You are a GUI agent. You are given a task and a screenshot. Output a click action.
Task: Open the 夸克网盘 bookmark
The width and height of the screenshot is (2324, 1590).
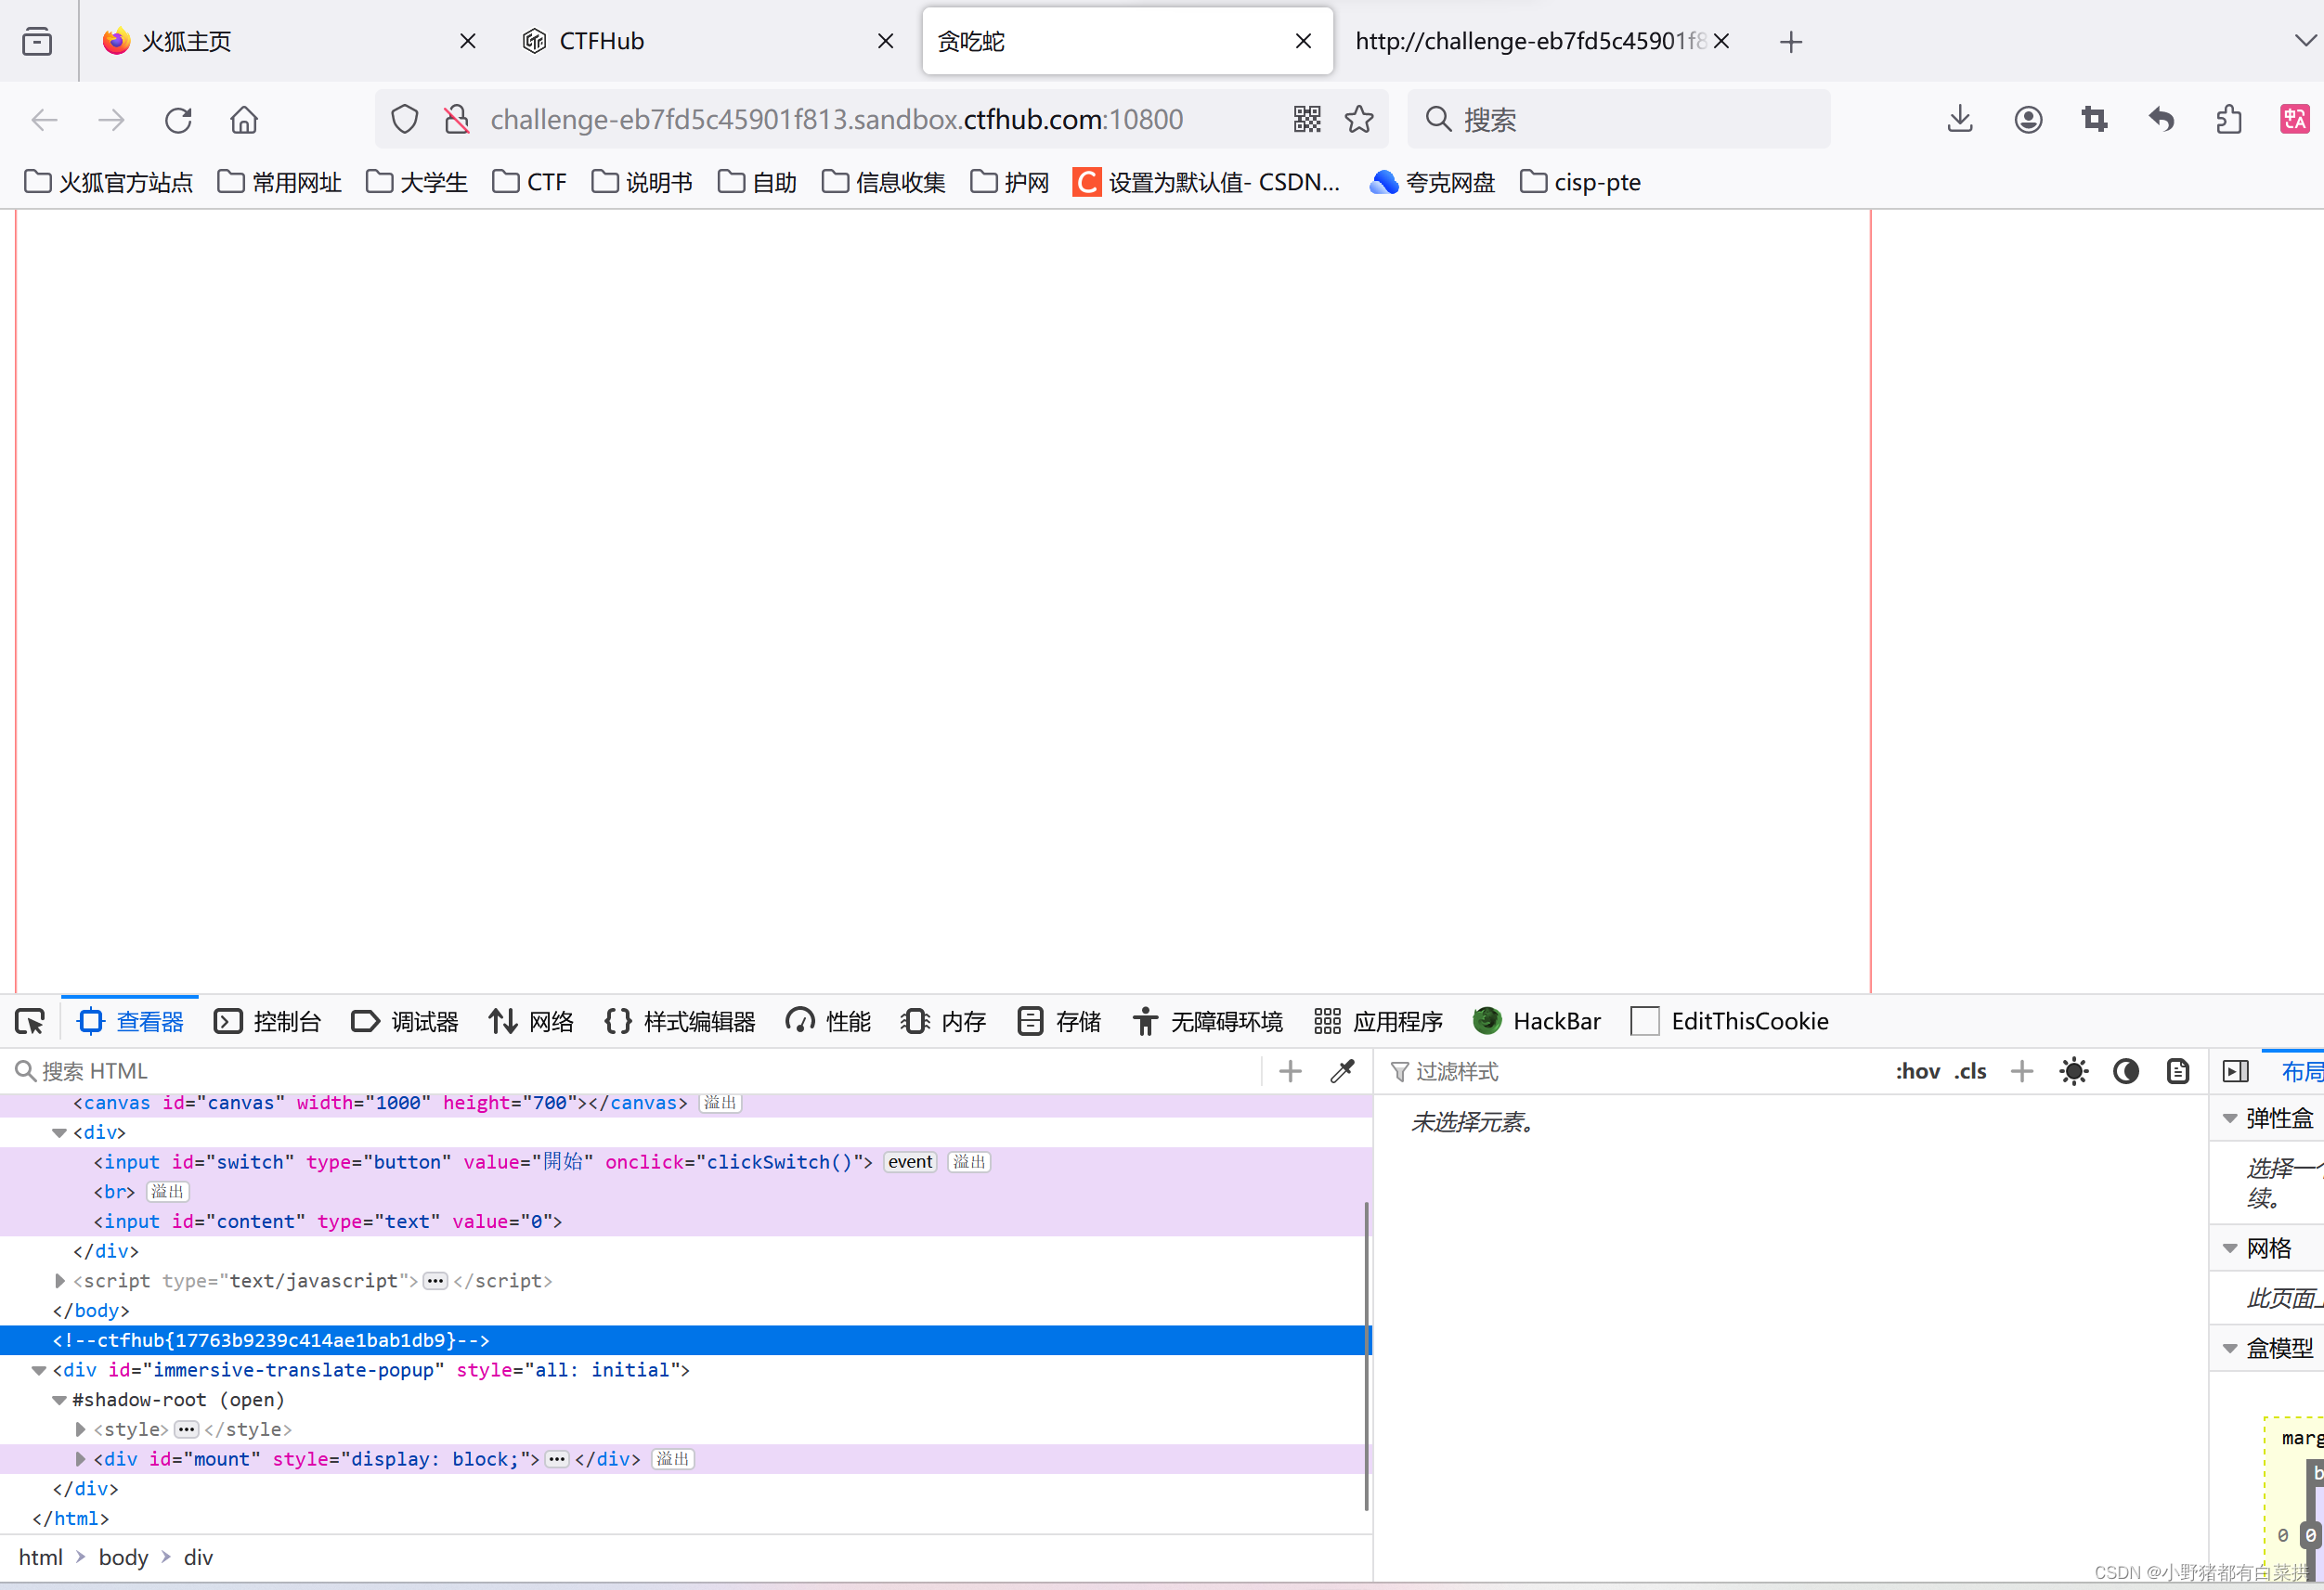[x=1431, y=182]
